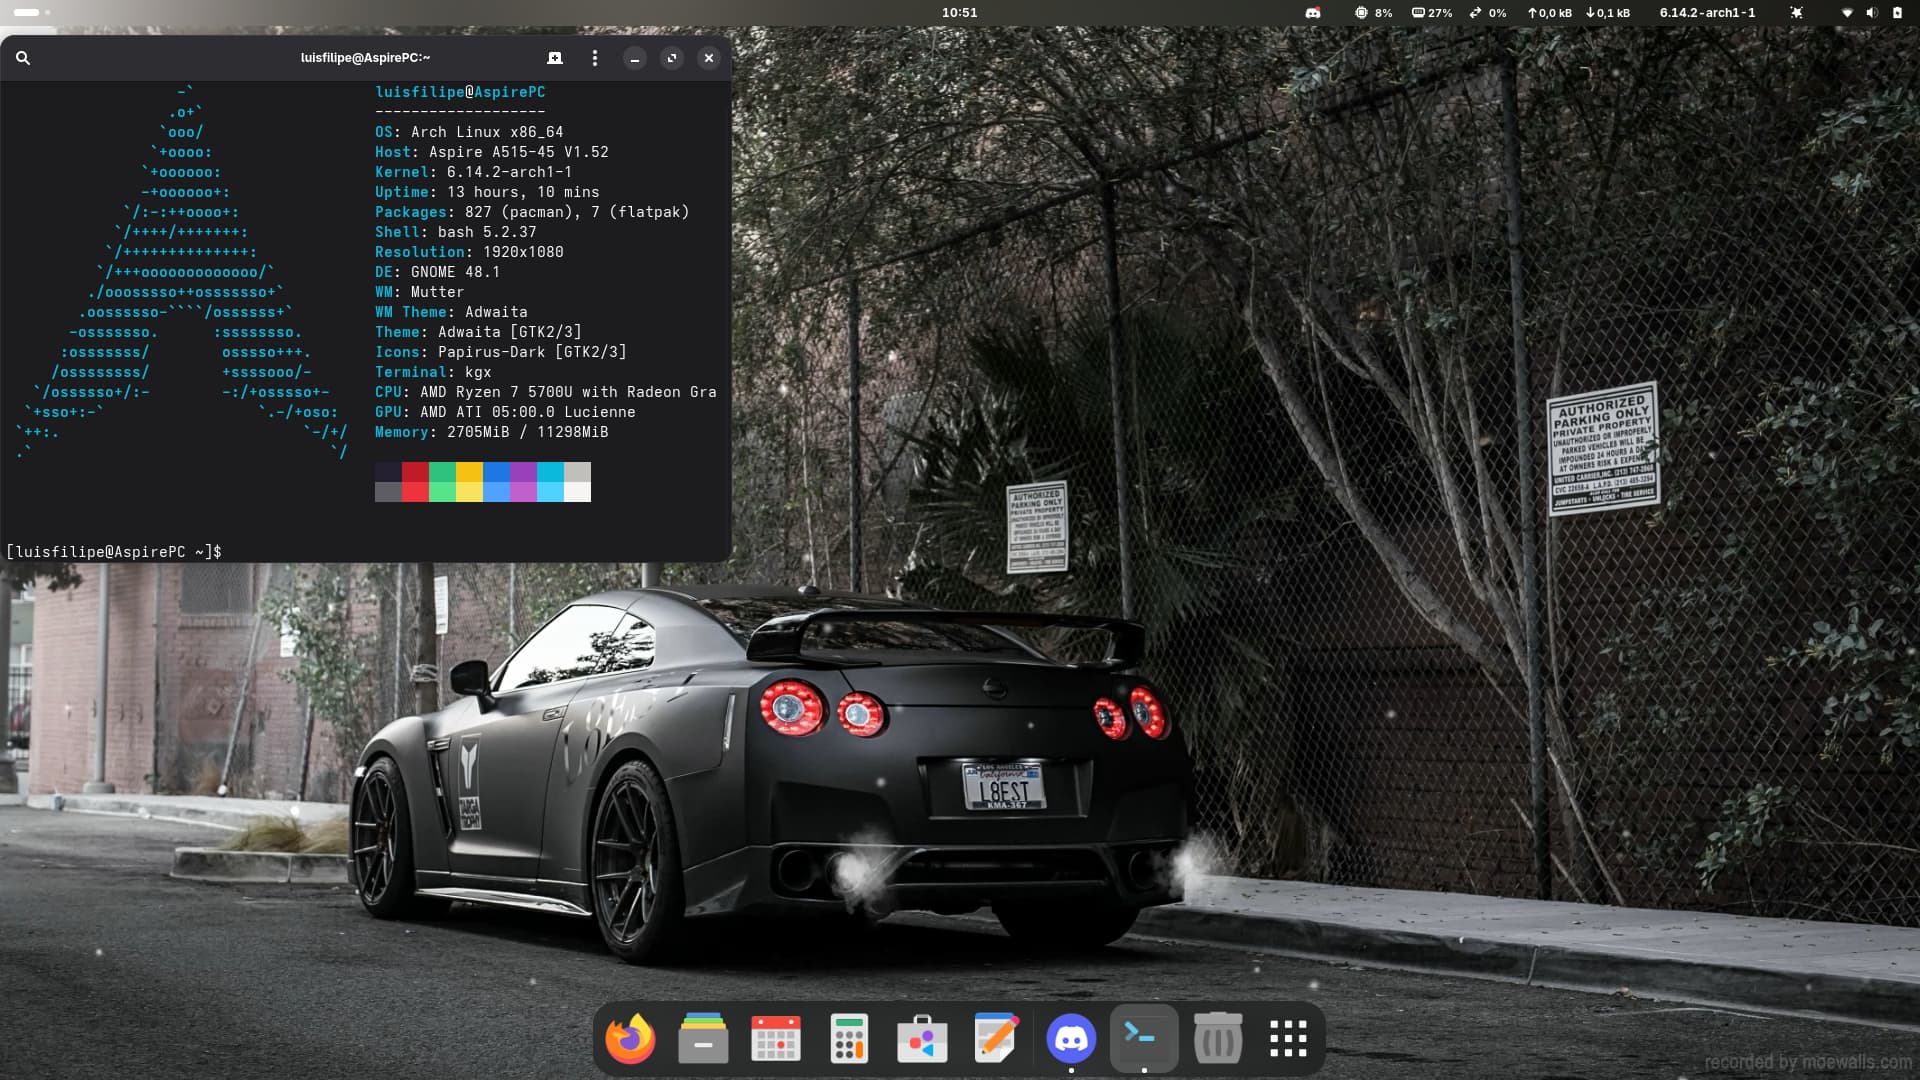This screenshot has width=1920, height=1080.
Task: Click the kernel version 6.14.2-arch1-1 label
Action: click(1707, 13)
